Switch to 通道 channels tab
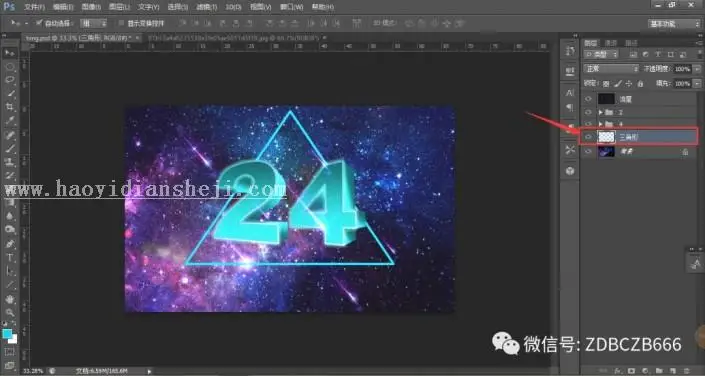The width and height of the screenshot is (705, 376). point(611,43)
